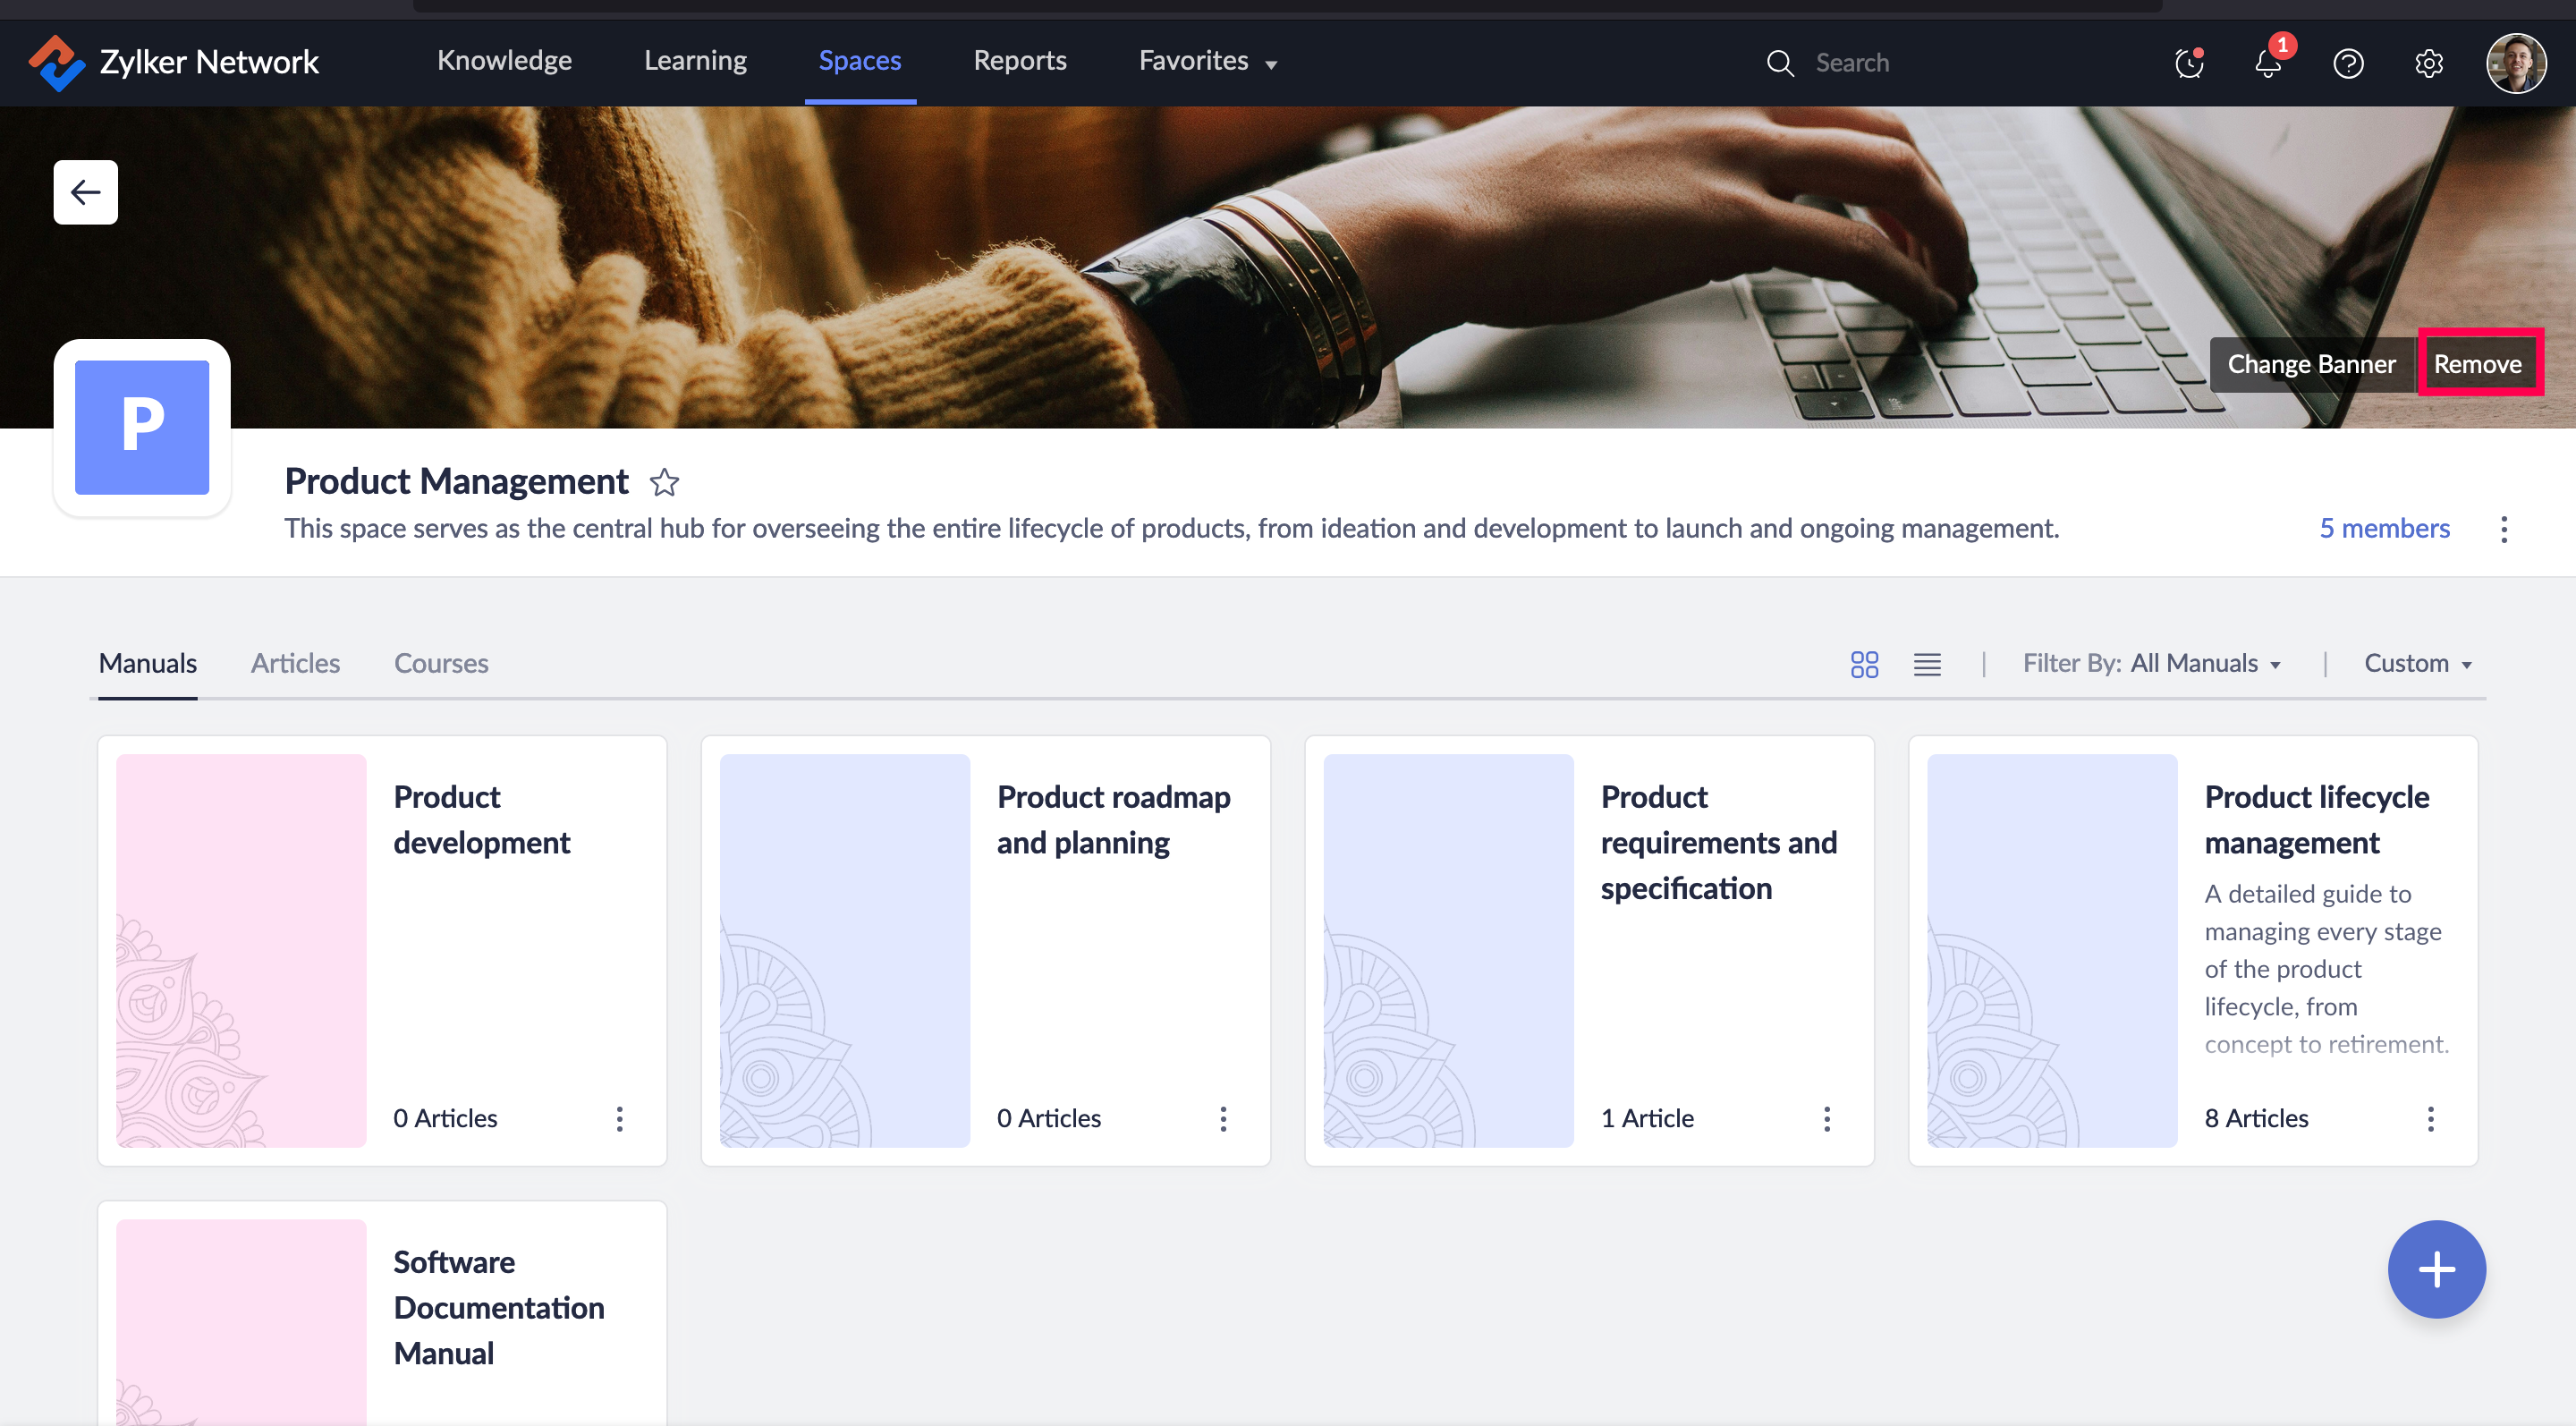2576x1426 pixels.
Task: Click Product roadmap and planning title
Action: (1113, 820)
